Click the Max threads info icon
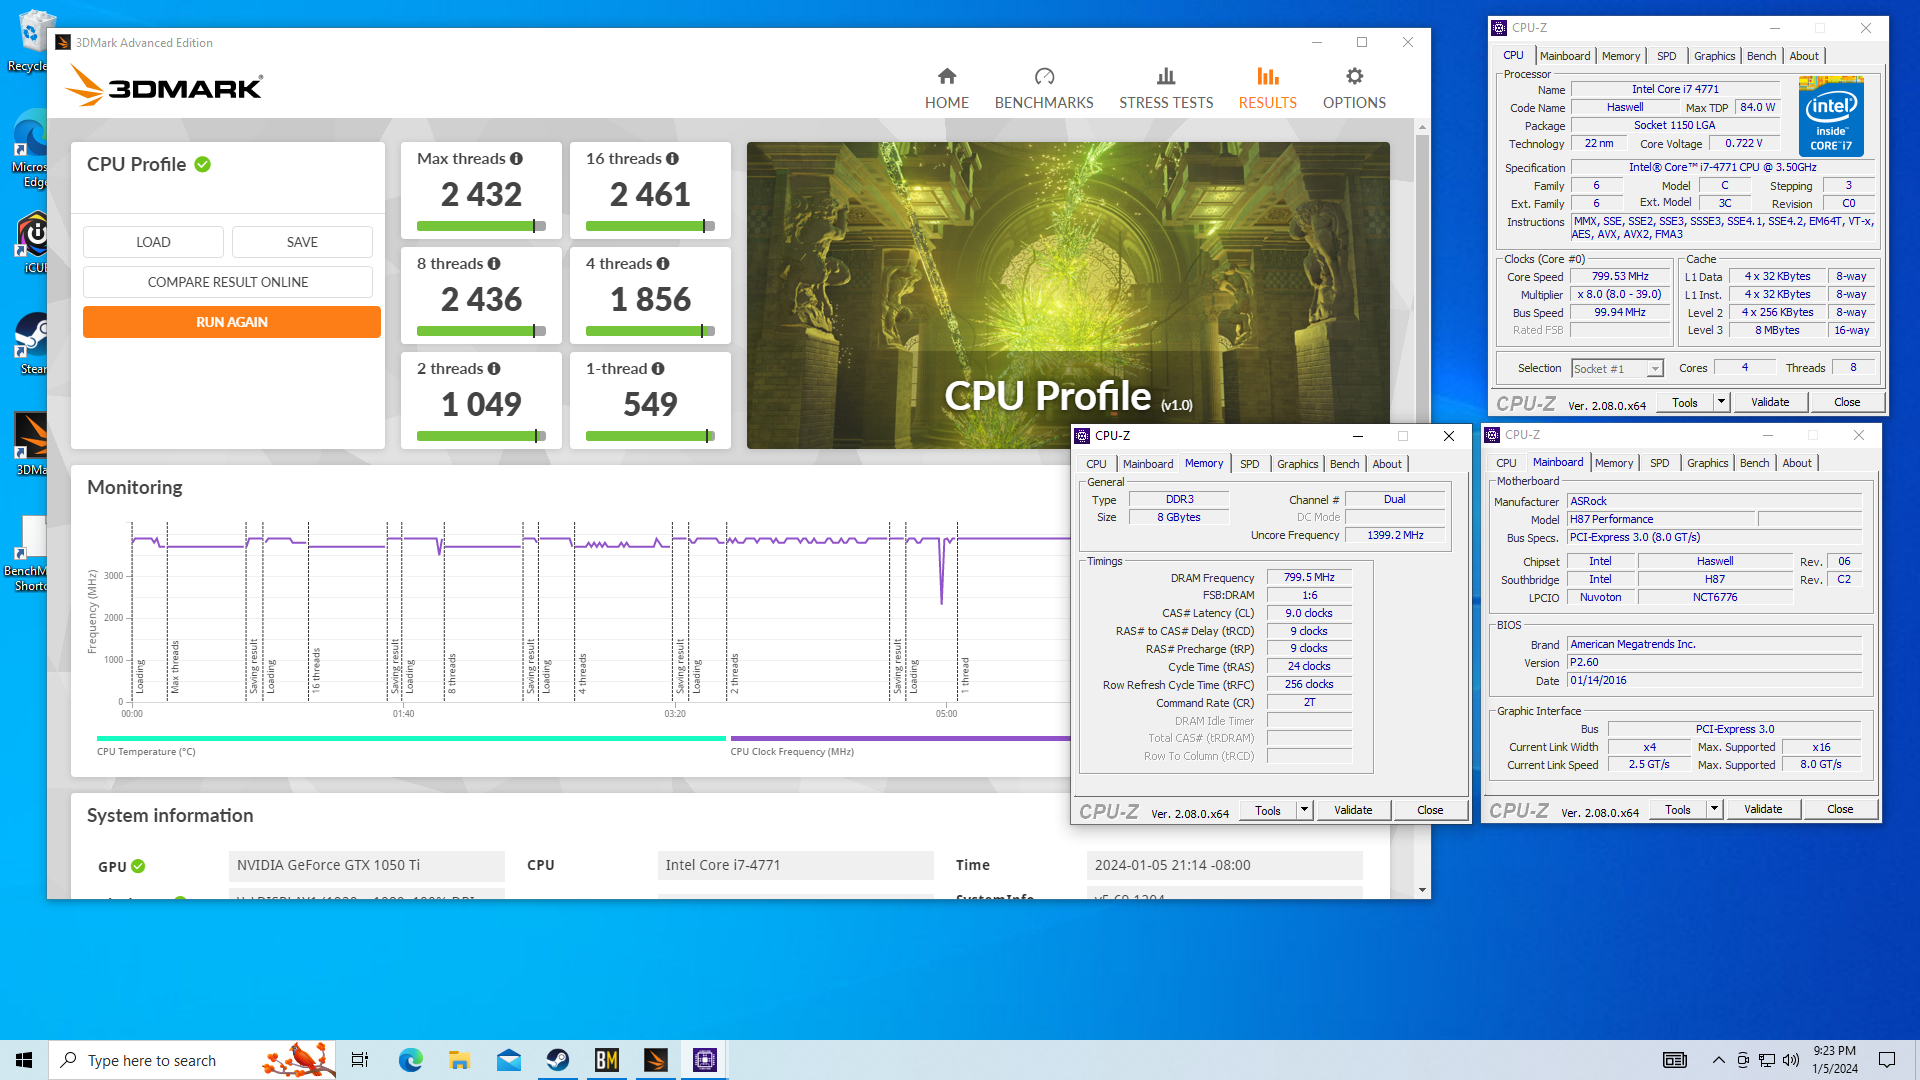 click(516, 159)
